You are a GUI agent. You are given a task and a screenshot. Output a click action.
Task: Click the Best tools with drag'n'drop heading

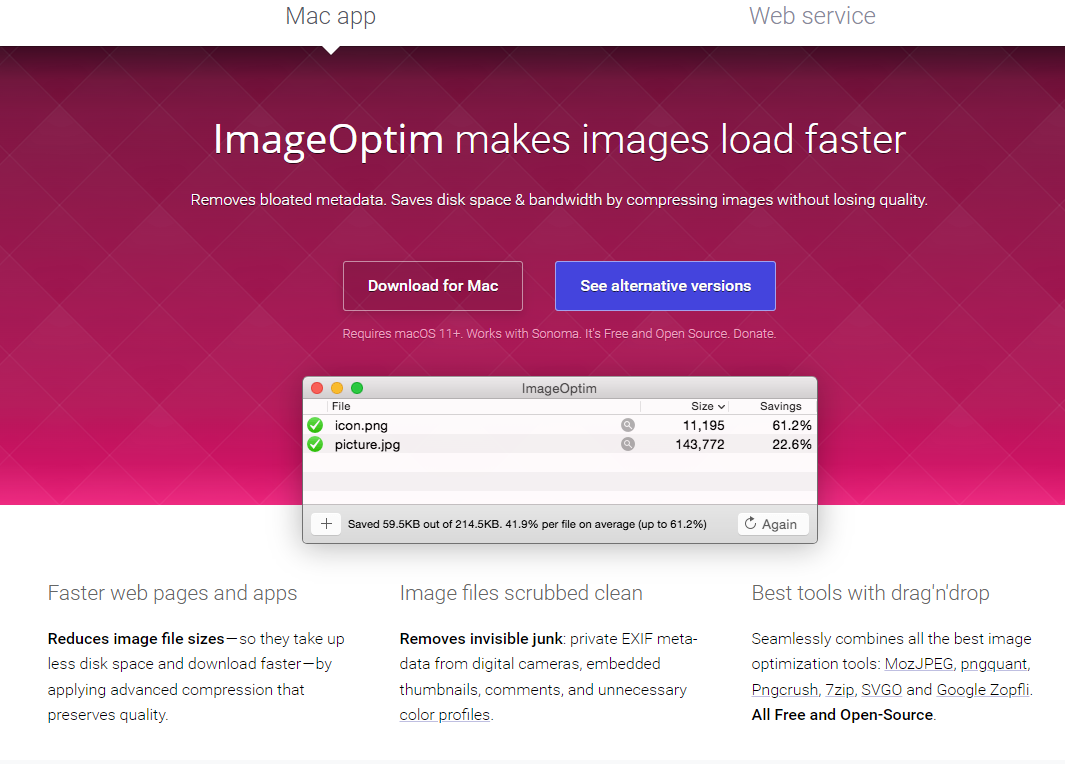point(870,593)
